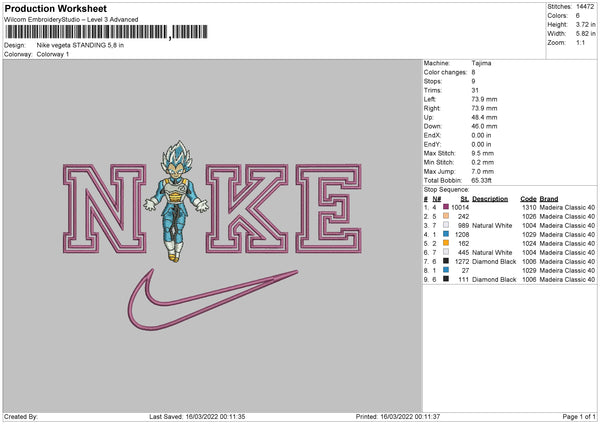Click the outlined letter K in the design
Image resolution: width=600 pixels, height=424 pixels.
[247, 209]
